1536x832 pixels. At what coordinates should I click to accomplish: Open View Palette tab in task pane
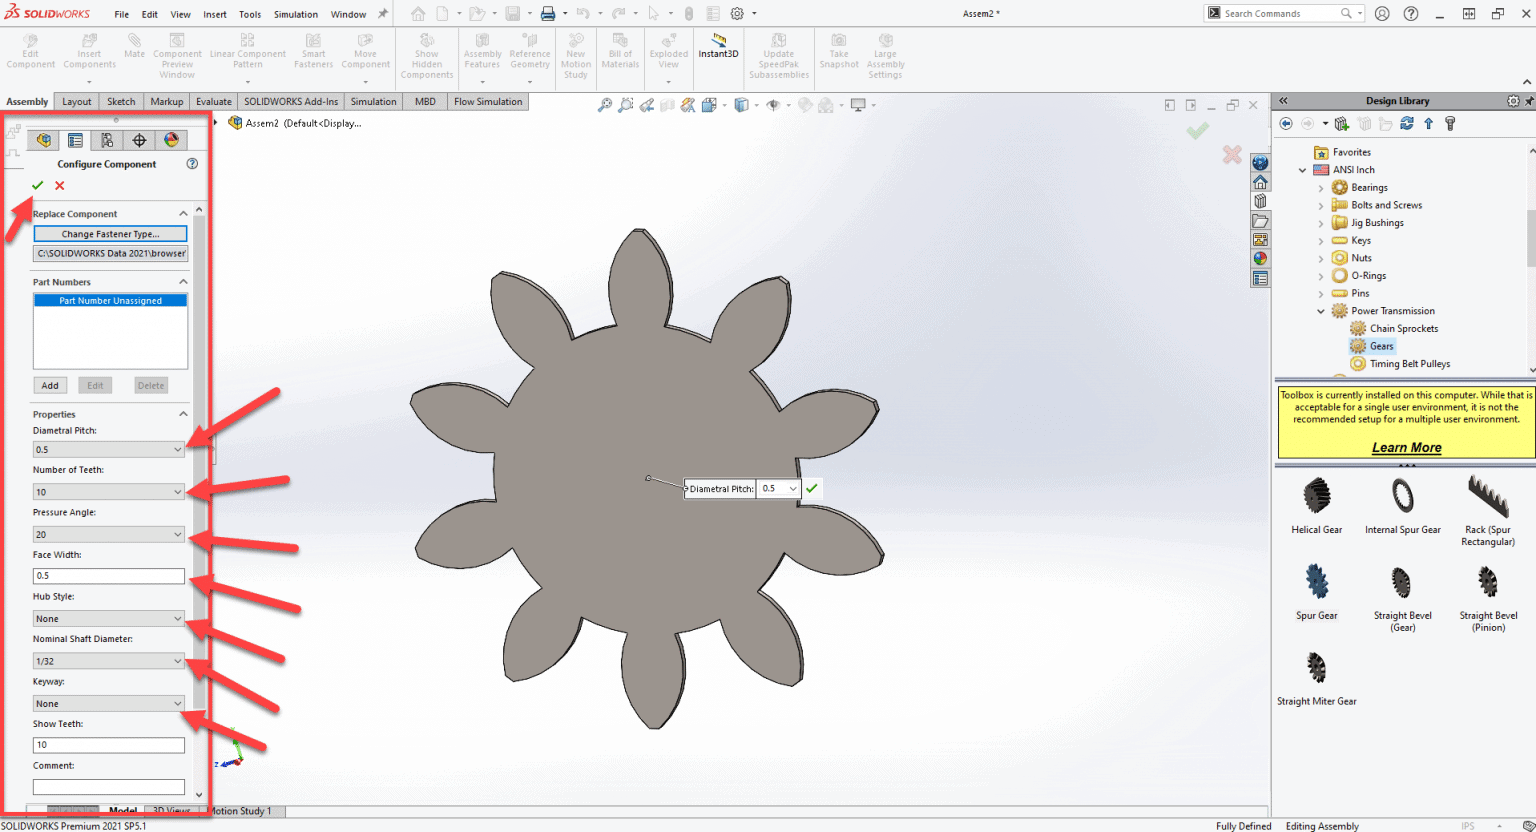coord(1260,240)
